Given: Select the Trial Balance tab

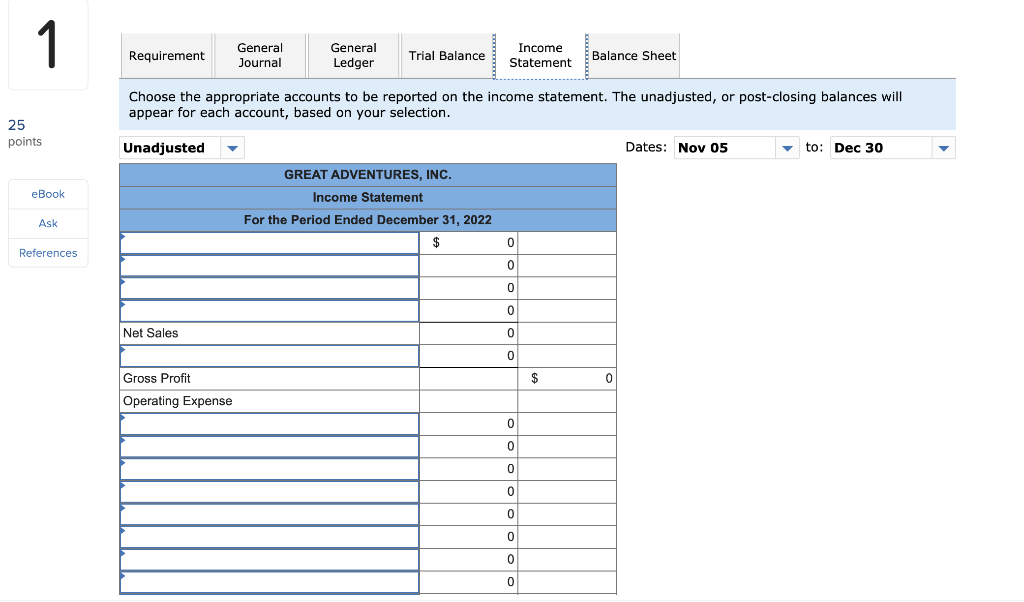Looking at the screenshot, I should 447,56.
